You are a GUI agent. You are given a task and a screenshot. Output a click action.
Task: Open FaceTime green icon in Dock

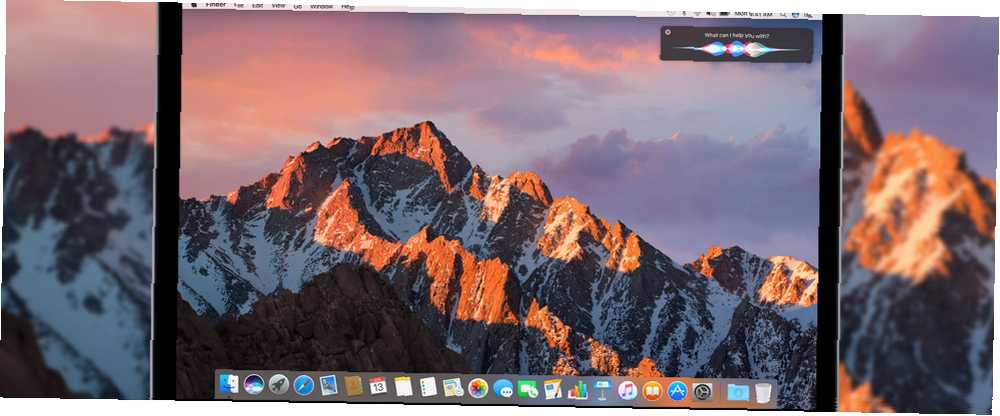pos(528,388)
